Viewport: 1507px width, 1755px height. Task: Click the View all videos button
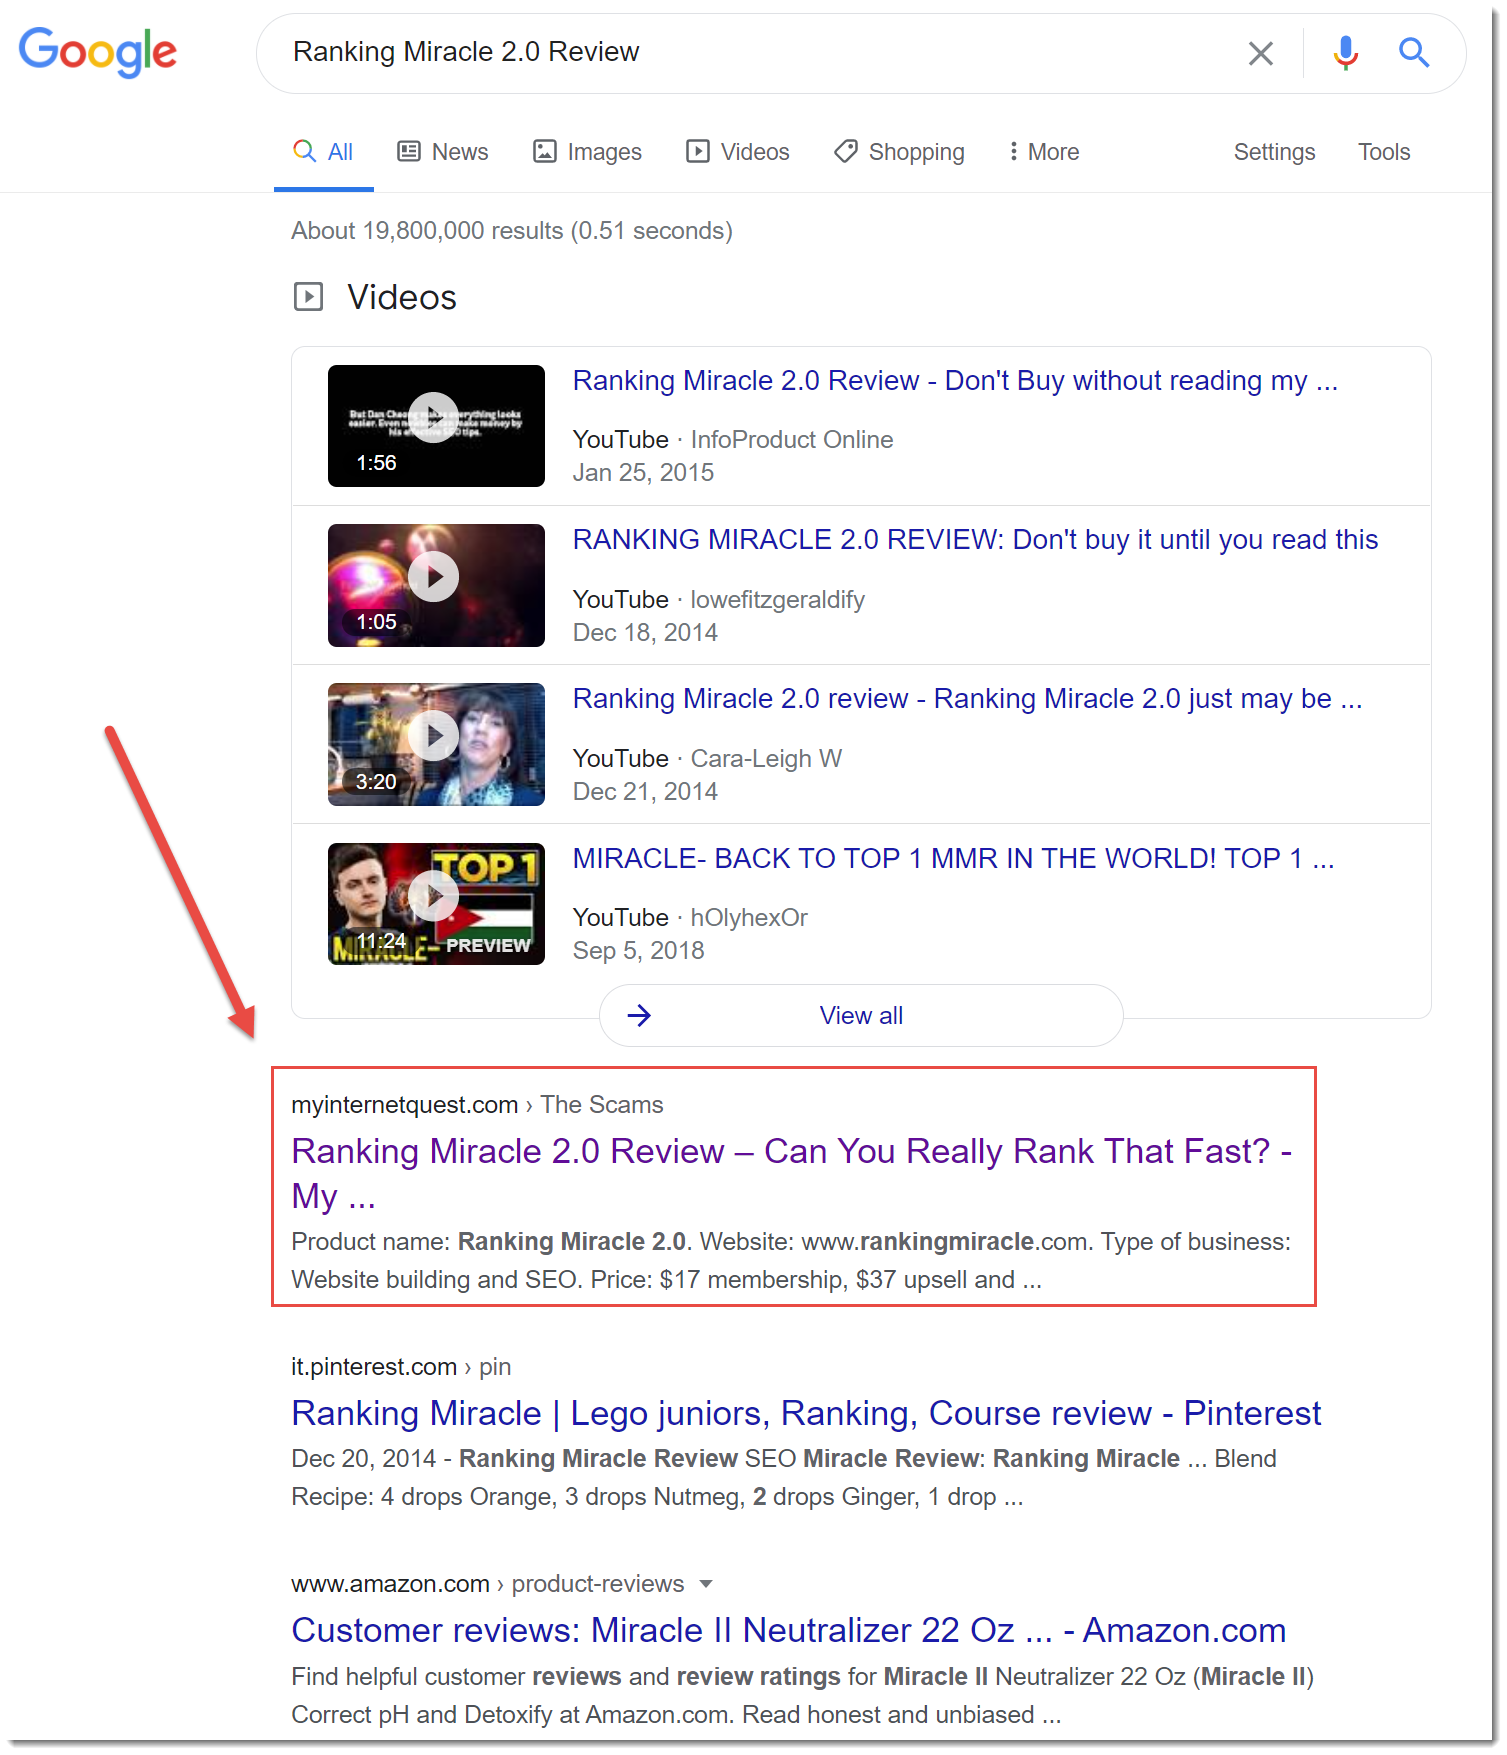[x=861, y=1016]
